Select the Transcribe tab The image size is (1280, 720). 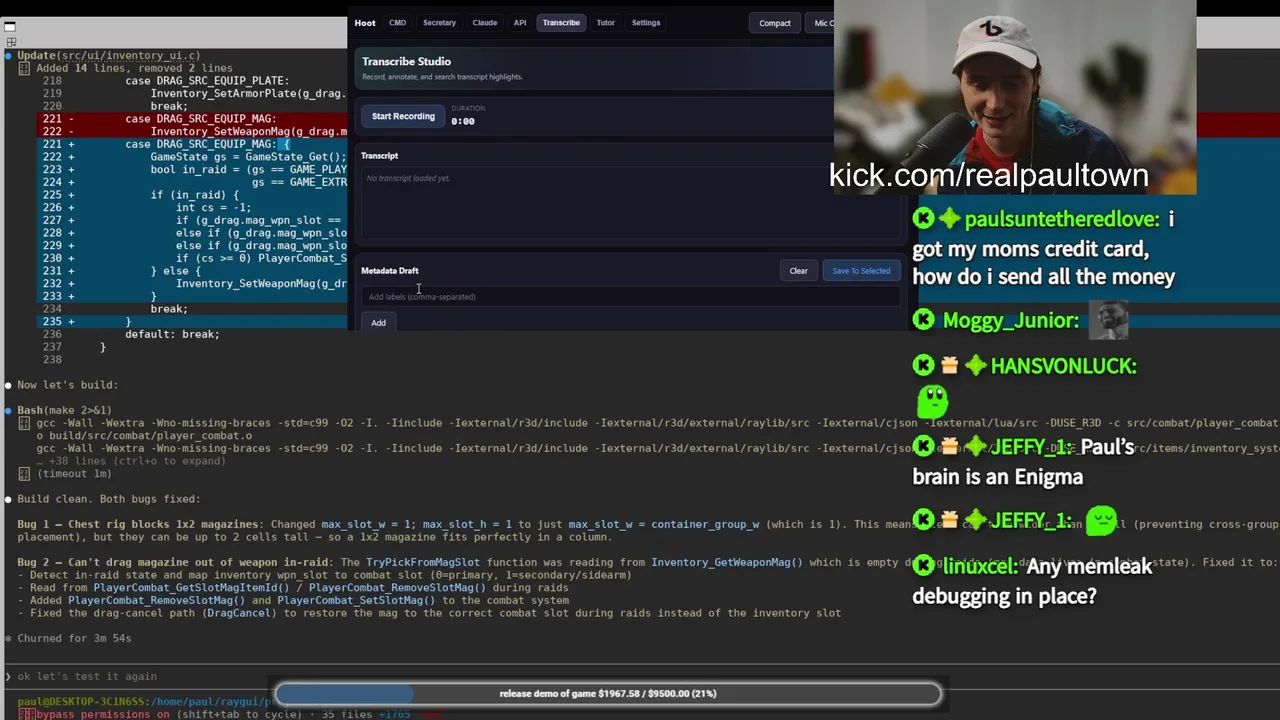(x=561, y=22)
